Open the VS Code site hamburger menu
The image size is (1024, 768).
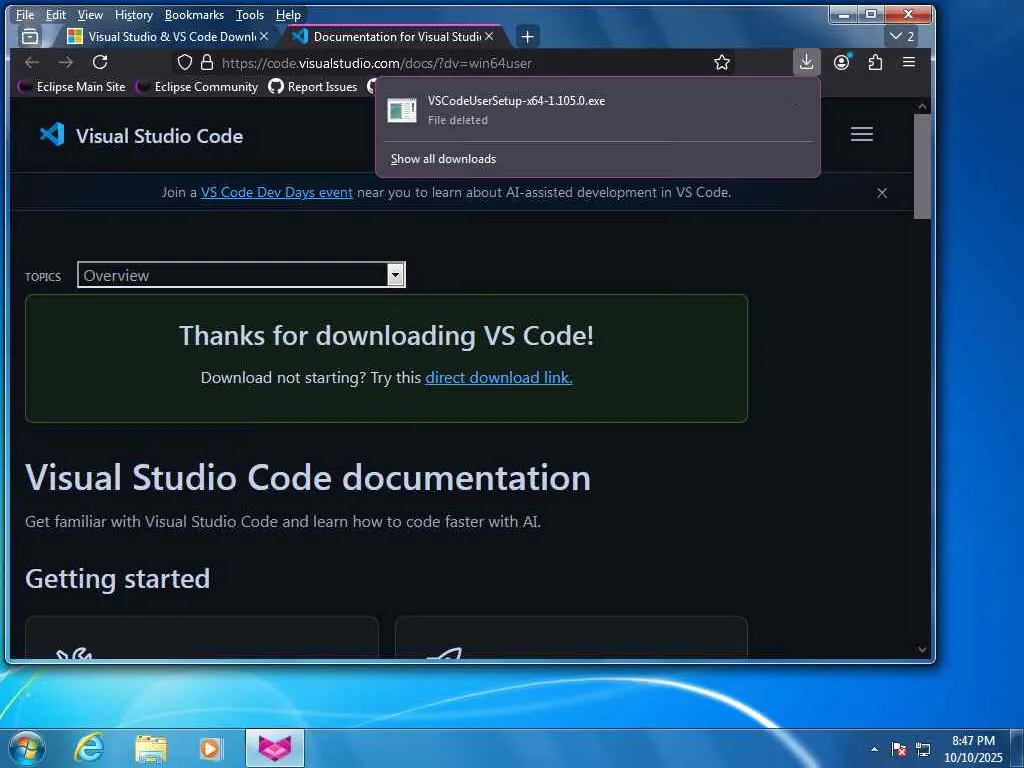click(862, 134)
